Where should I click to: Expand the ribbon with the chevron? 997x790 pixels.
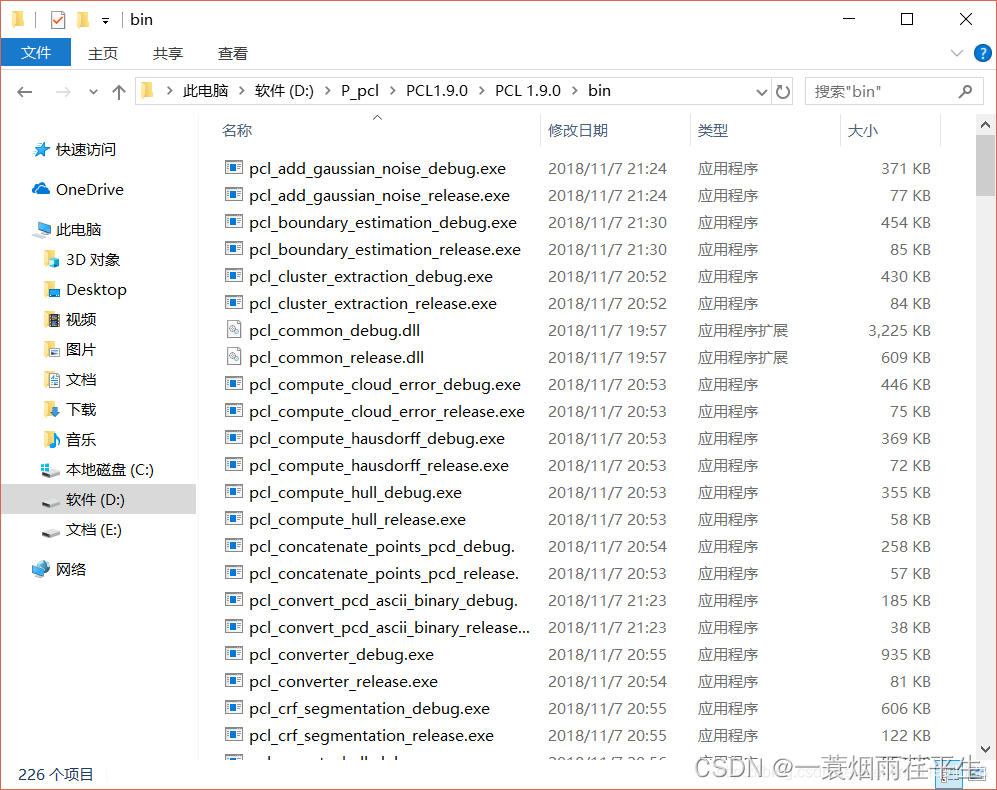(x=956, y=53)
